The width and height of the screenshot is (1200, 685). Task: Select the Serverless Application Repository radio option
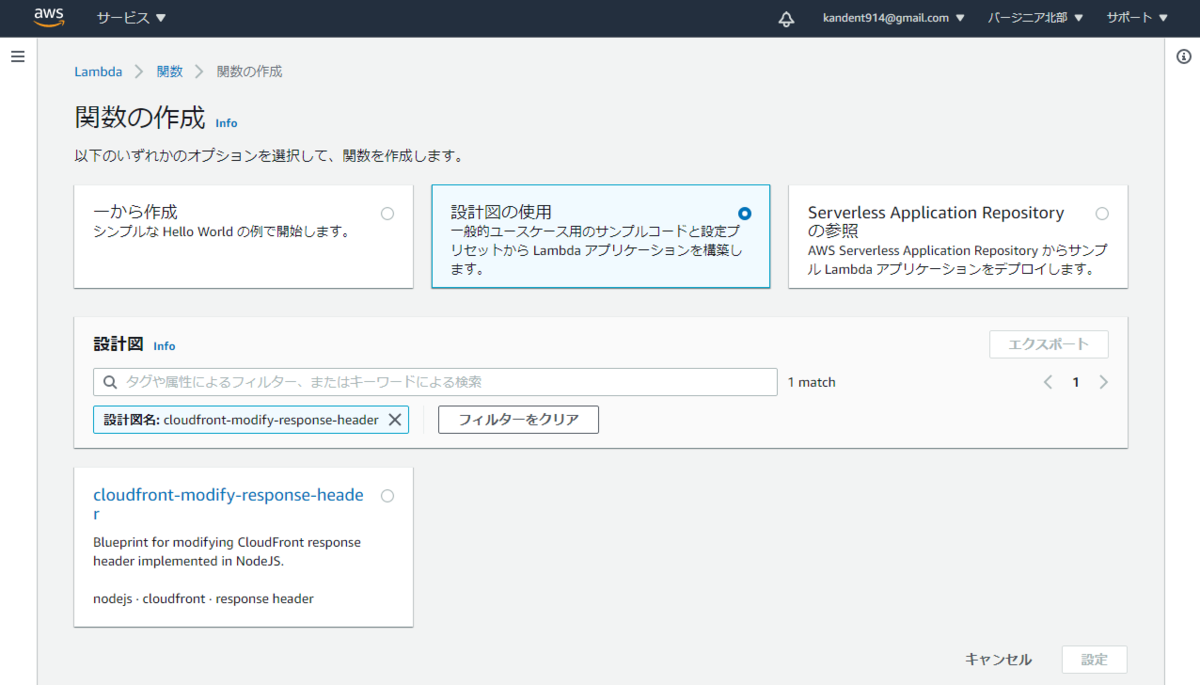1102,213
